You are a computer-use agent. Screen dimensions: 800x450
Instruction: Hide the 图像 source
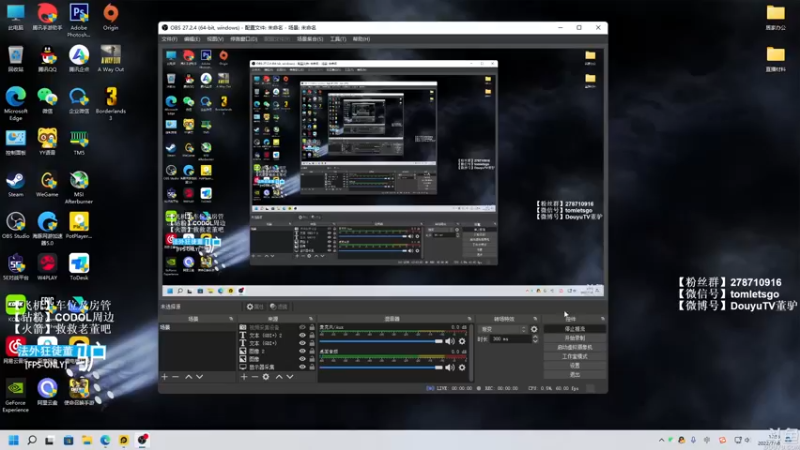coord(302,359)
